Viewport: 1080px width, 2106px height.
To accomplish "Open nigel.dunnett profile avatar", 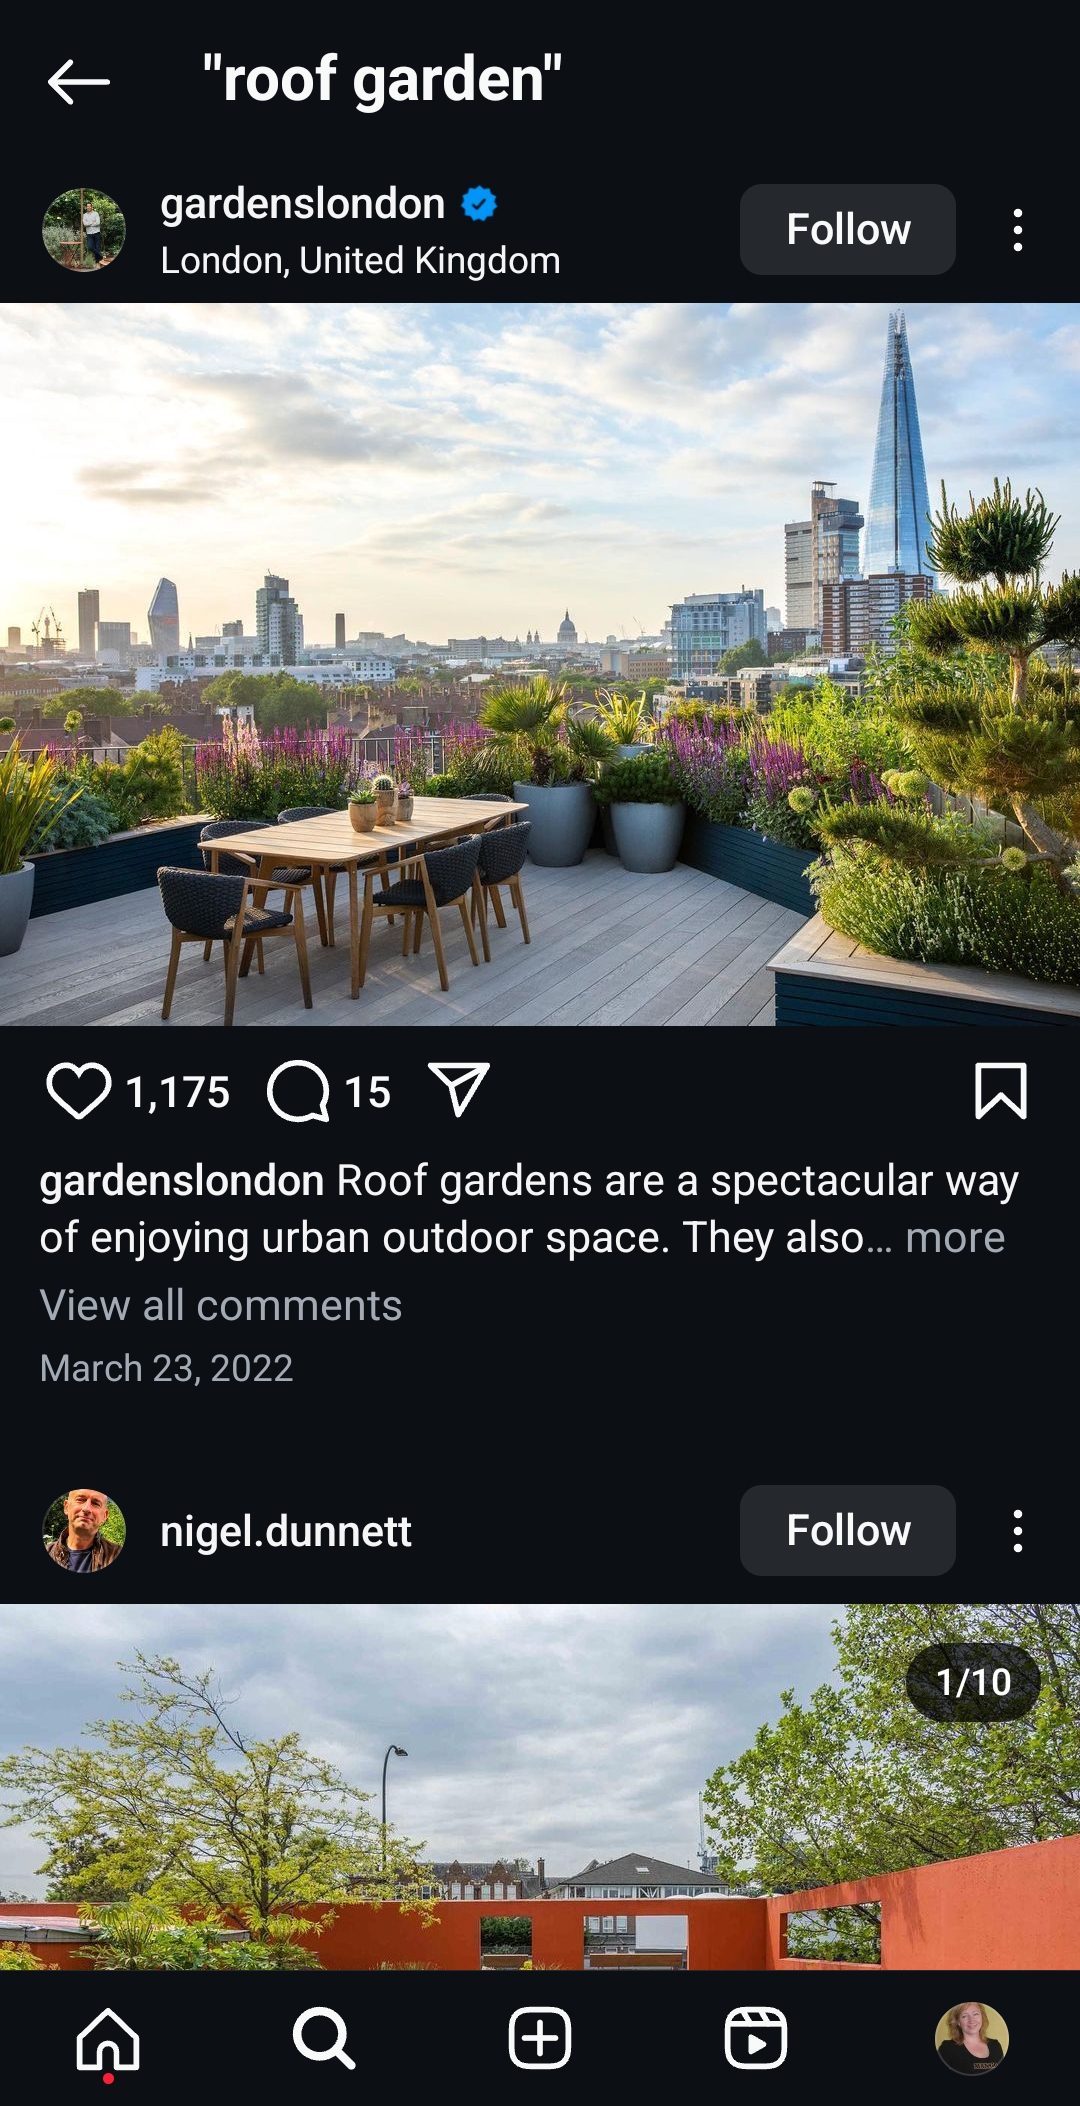I will pos(84,1531).
